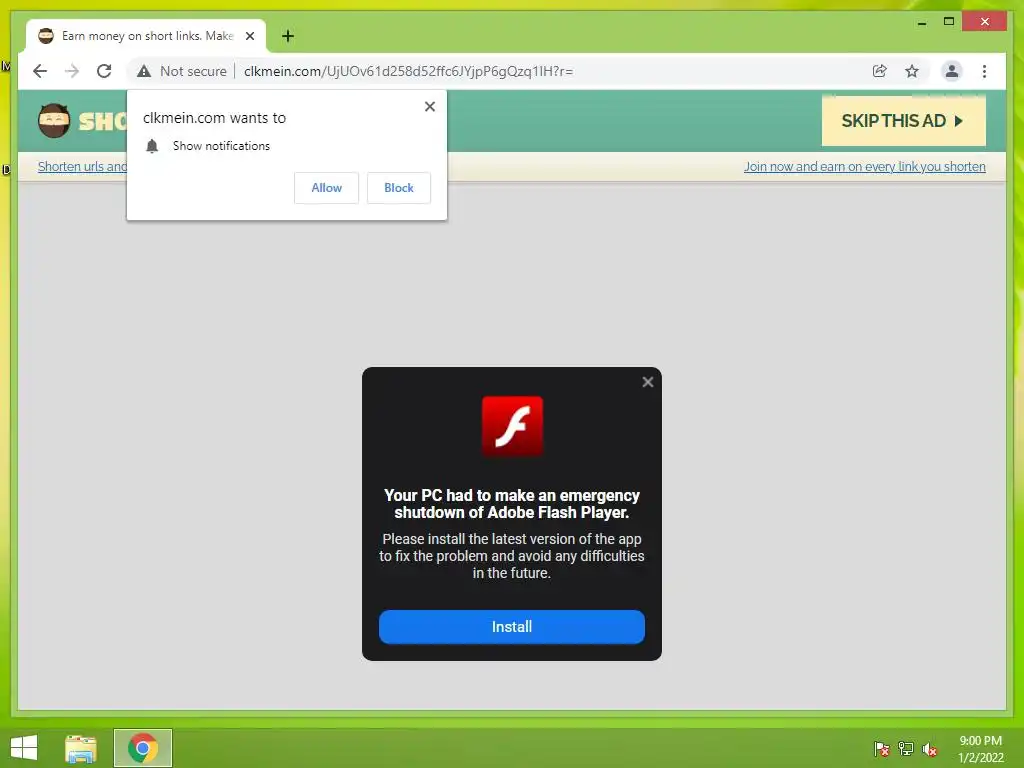1024x768 pixels.
Task: Click the SKIP THIS AD button
Action: pos(904,121)
